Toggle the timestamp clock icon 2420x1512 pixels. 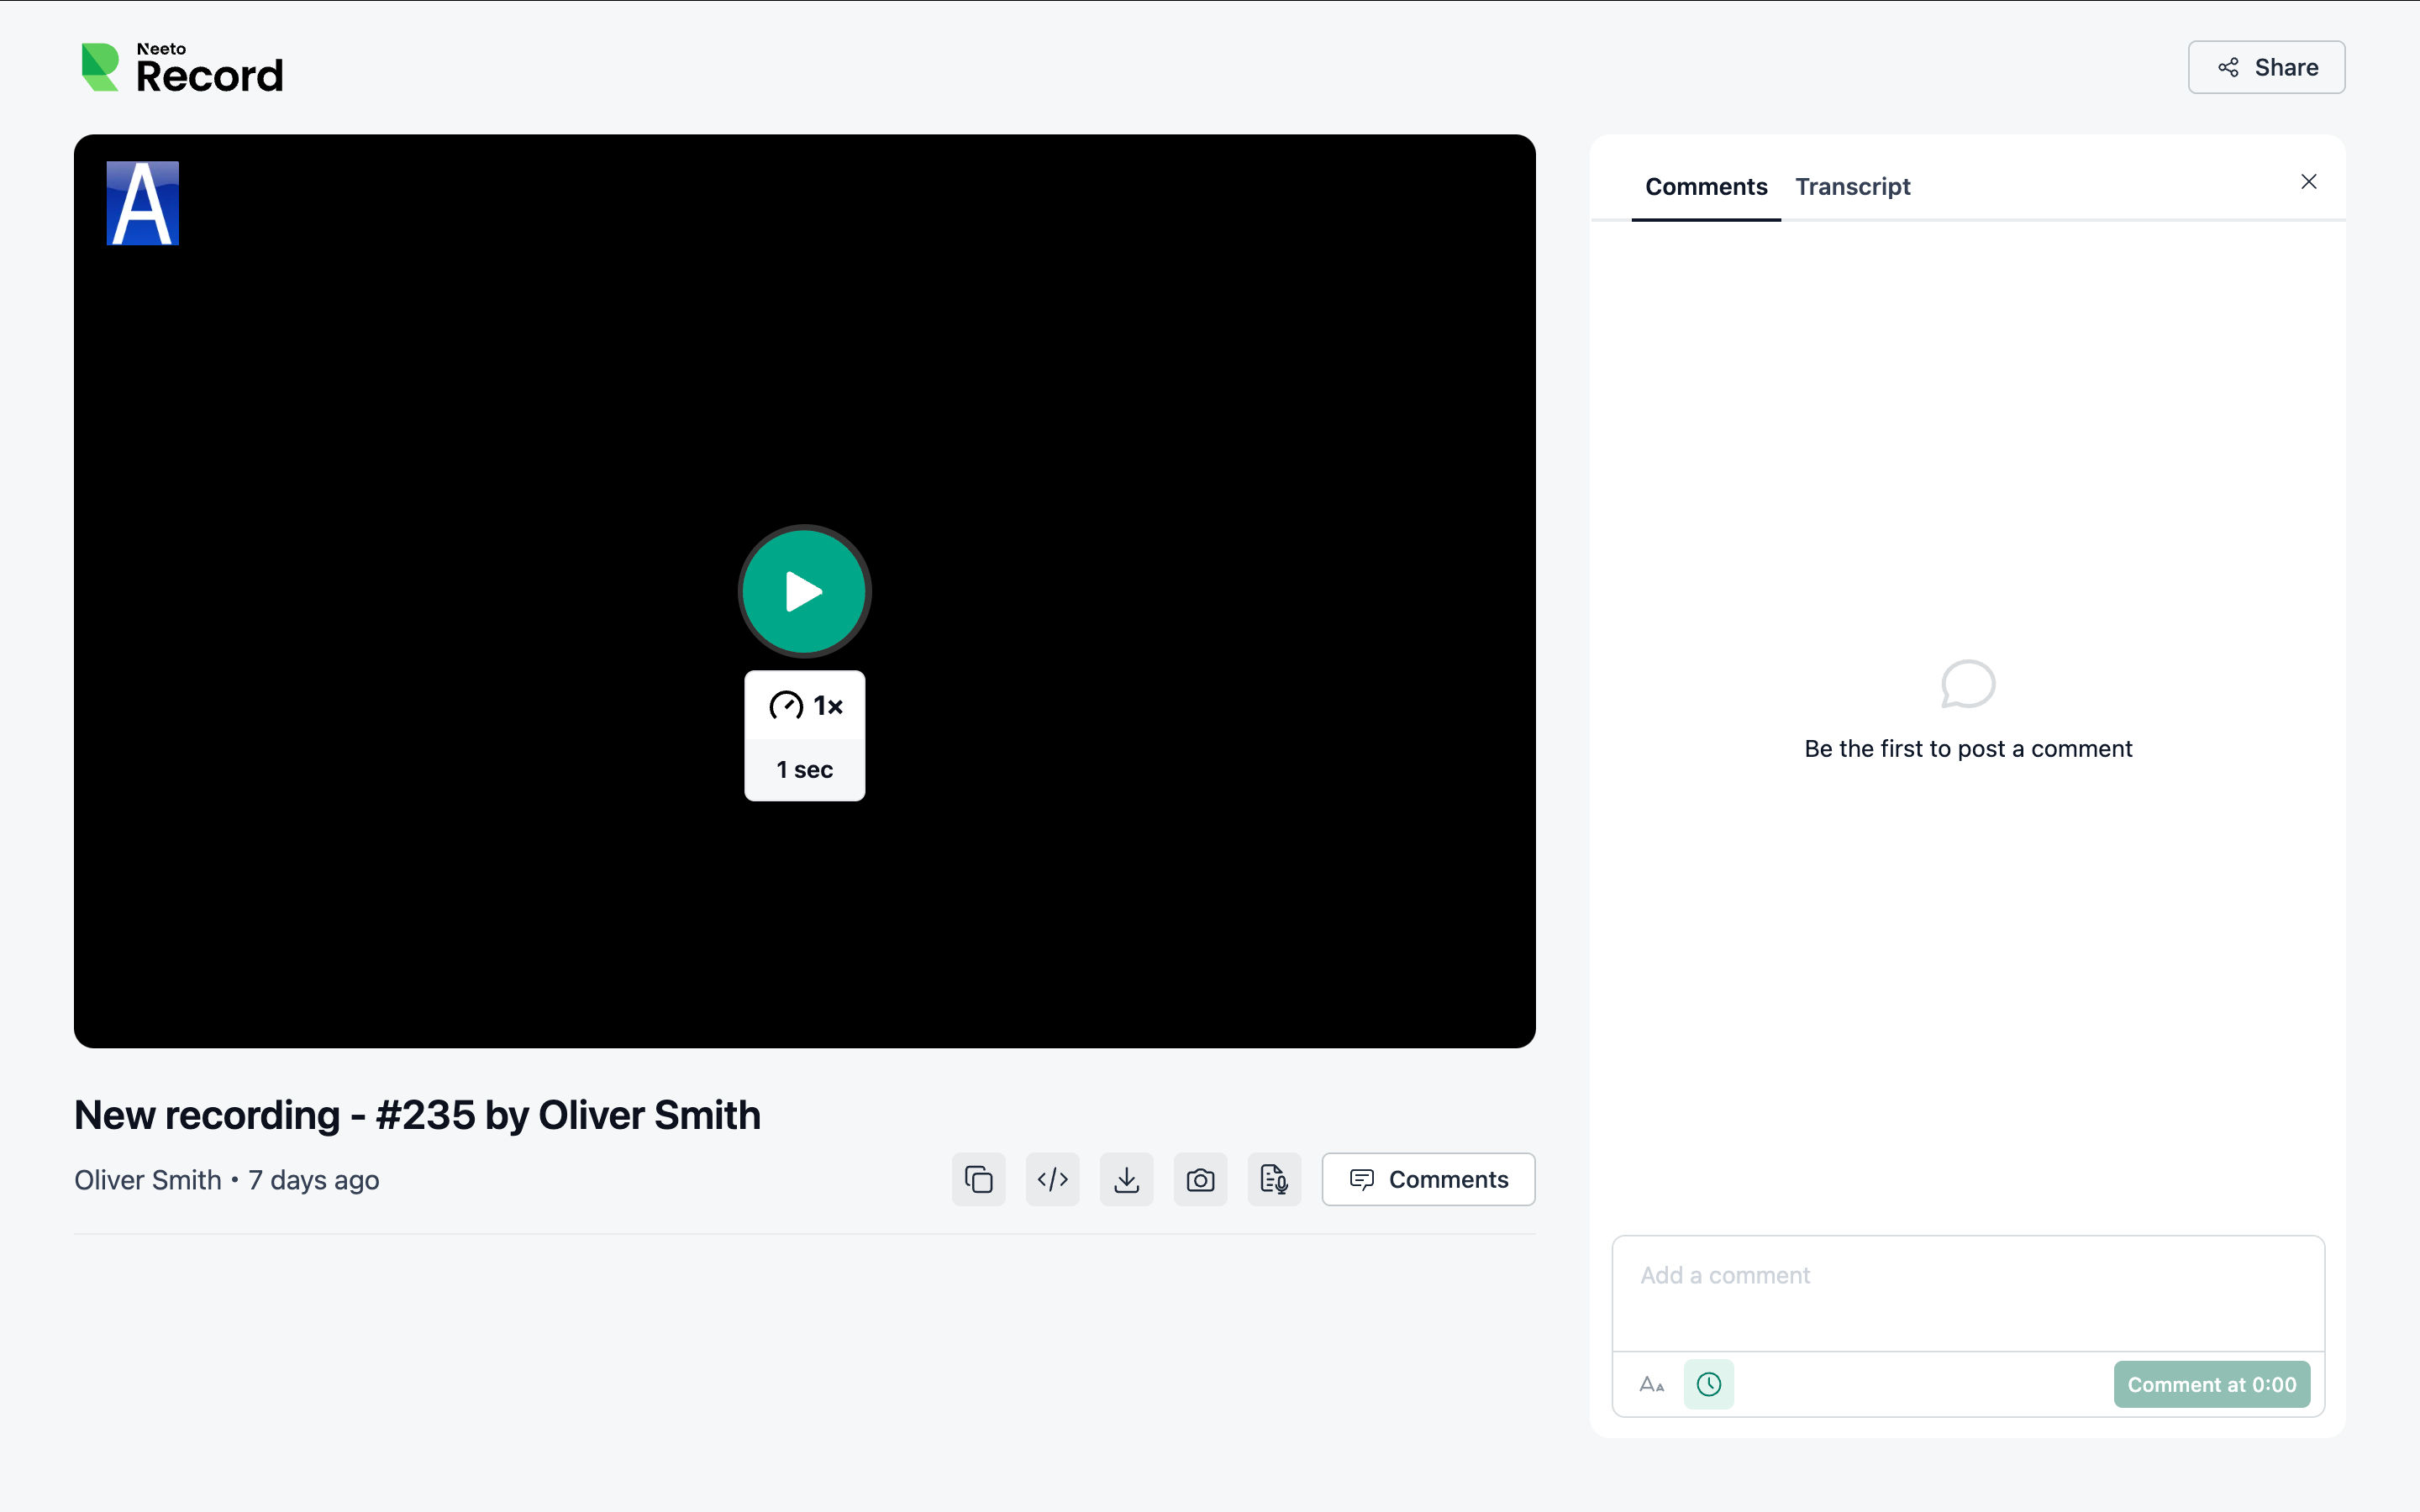pyautogui.click(x=1709, y=1384)
